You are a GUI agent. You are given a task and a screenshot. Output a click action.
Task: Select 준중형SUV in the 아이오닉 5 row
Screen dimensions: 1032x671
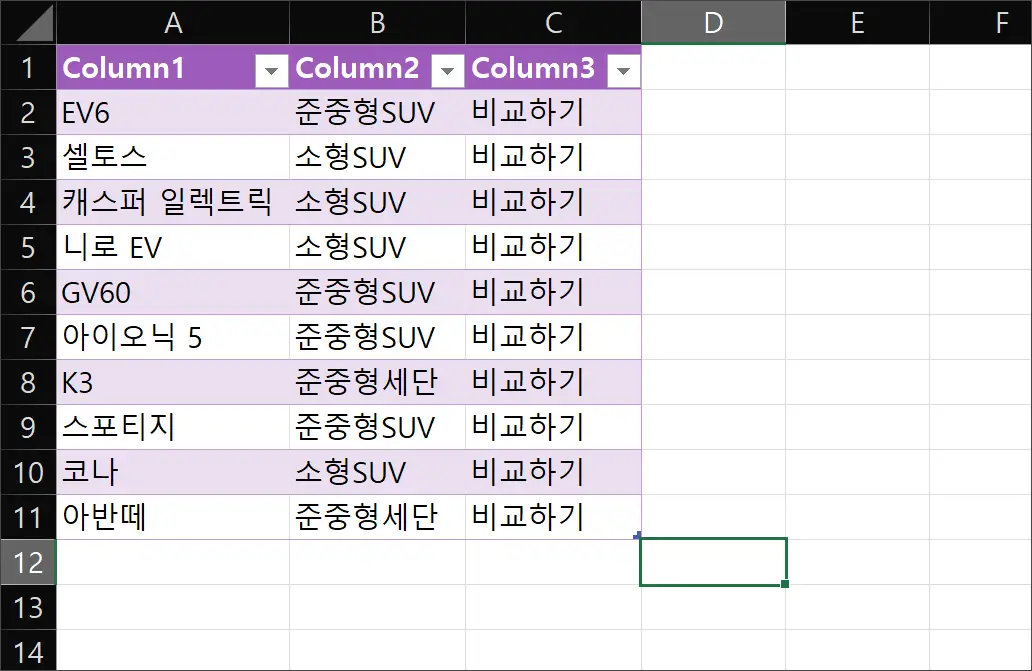point(377,337)
